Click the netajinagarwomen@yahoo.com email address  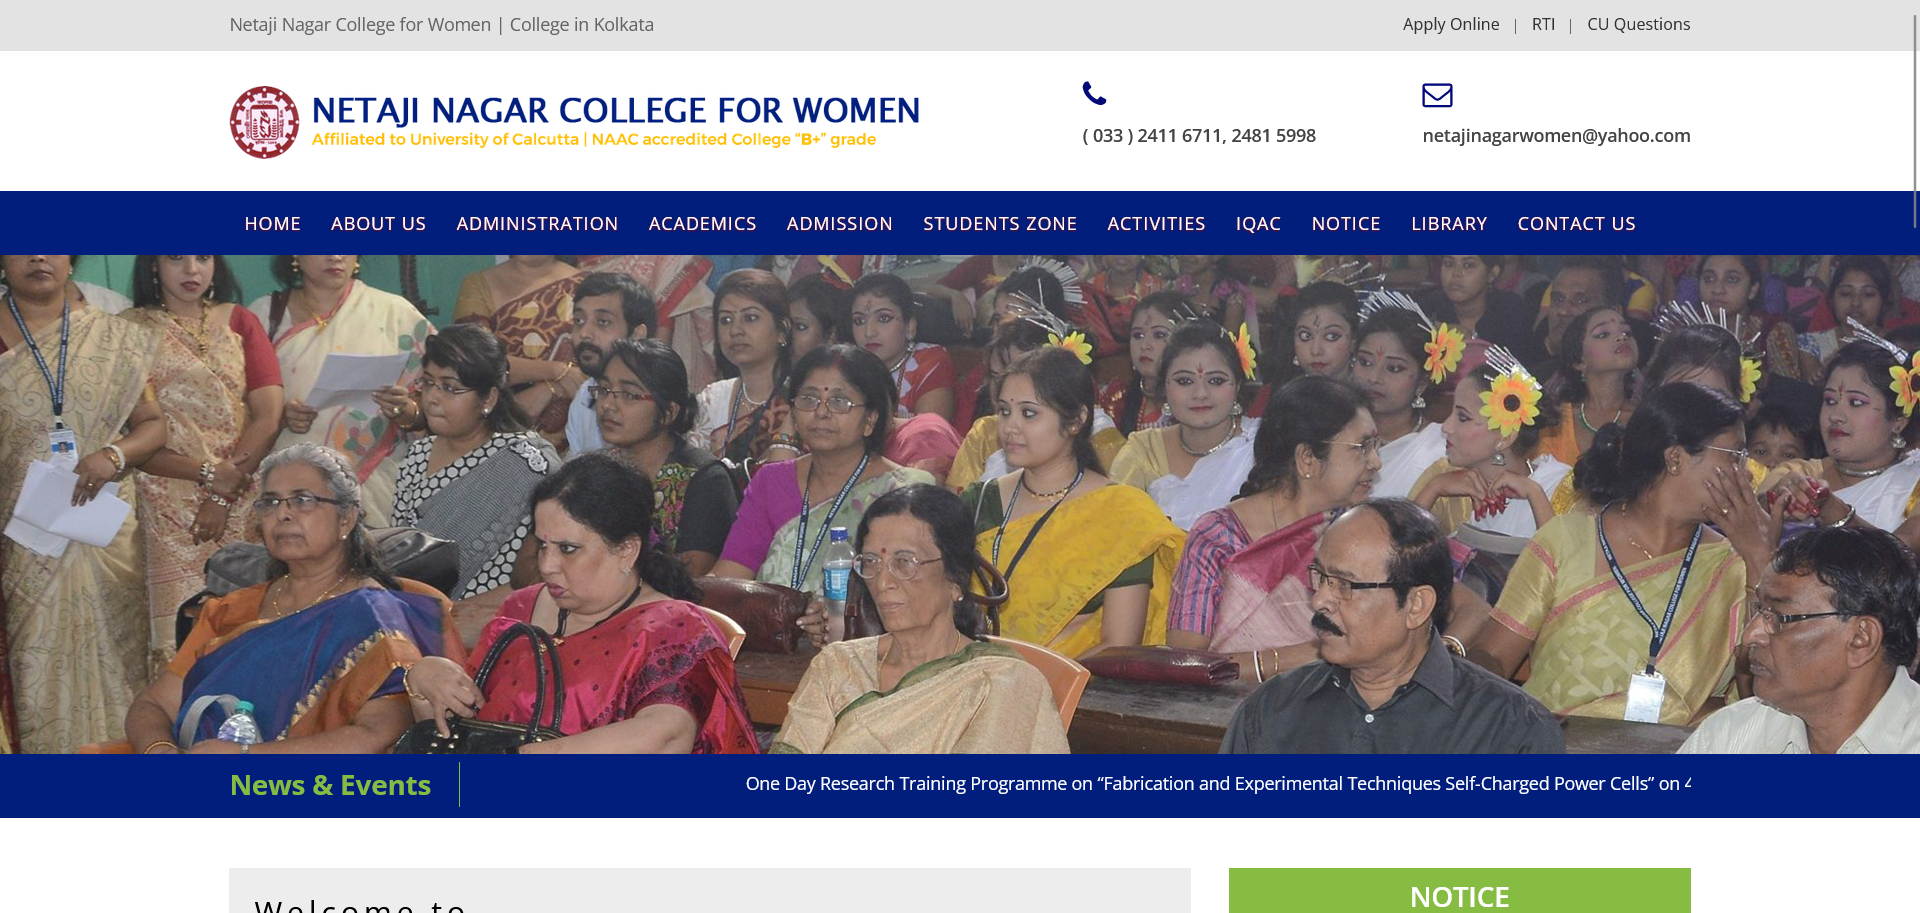pyautogui.click(x=1556, y=135)
